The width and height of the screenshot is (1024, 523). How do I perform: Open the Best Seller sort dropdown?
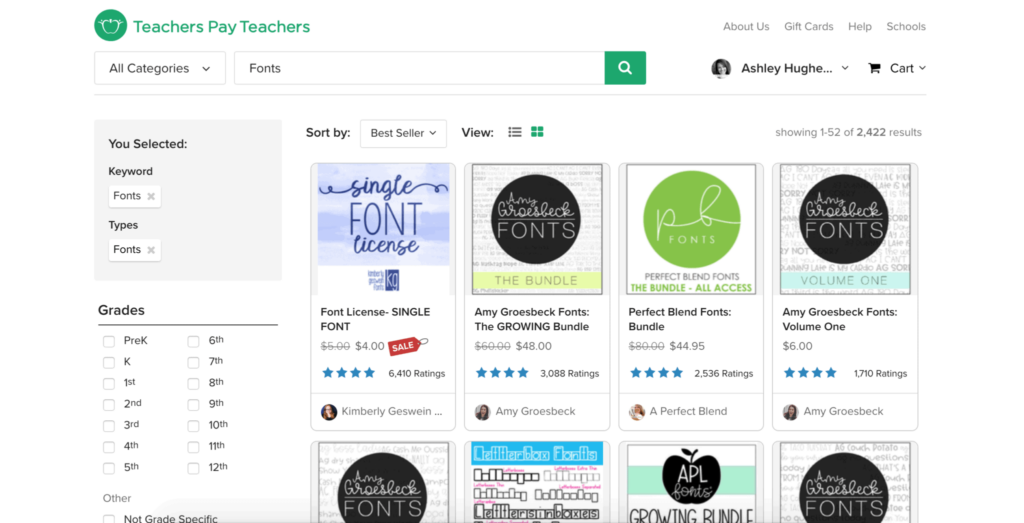click(403, 133)
